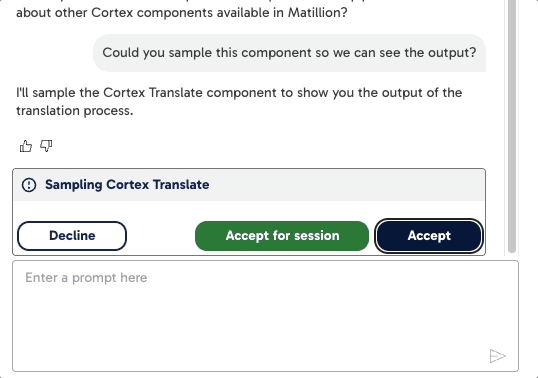Click the user message asking to sample the component

289,53
